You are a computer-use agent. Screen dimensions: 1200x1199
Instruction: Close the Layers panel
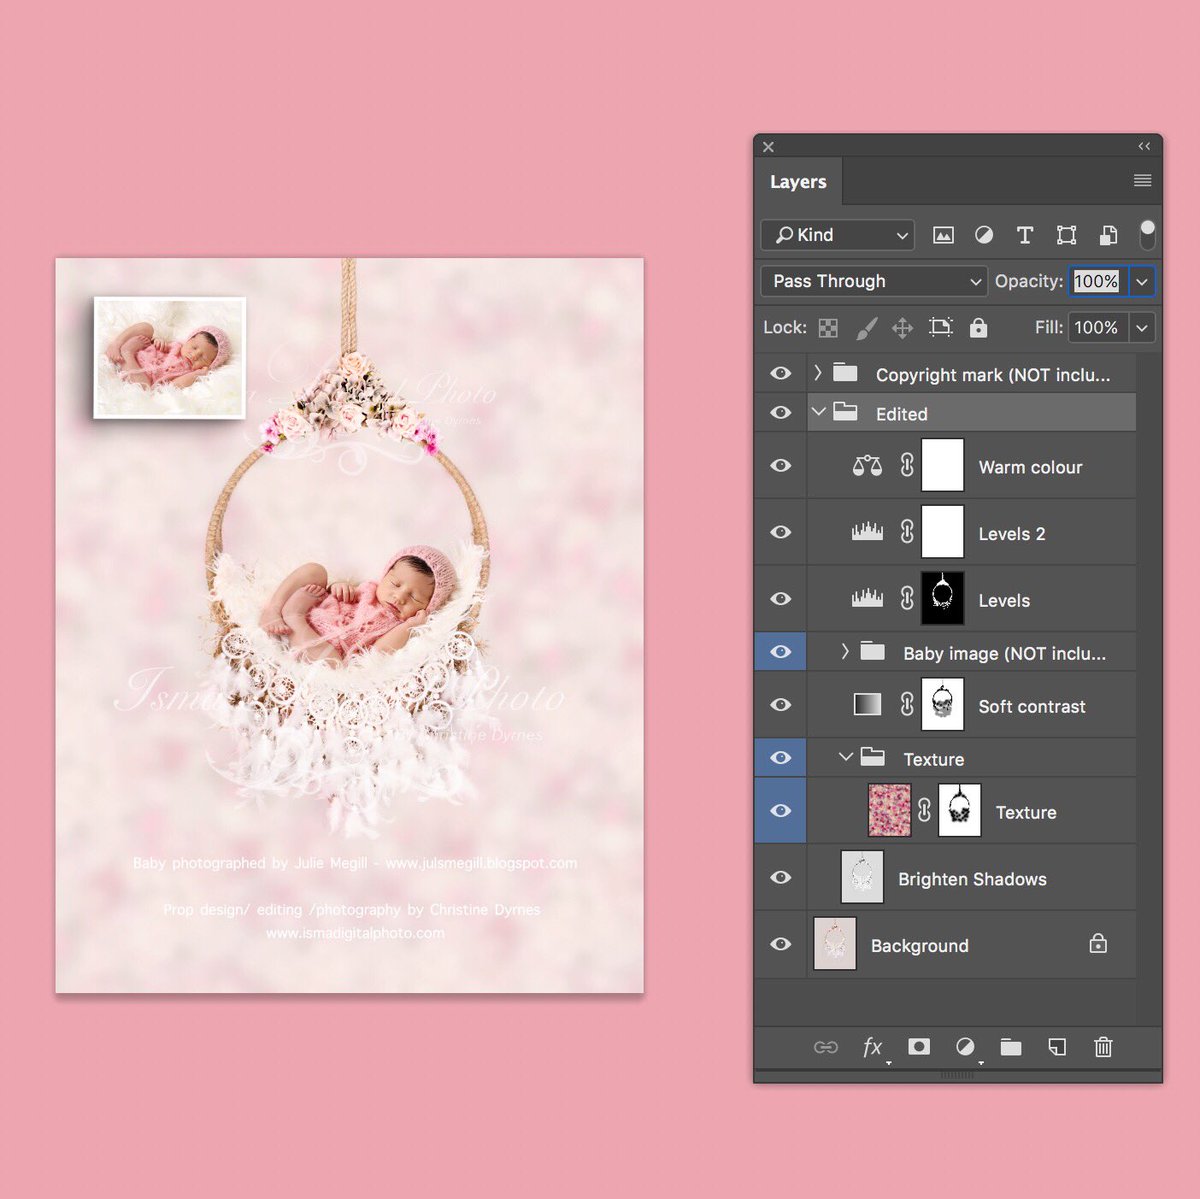tap(768, 147)
